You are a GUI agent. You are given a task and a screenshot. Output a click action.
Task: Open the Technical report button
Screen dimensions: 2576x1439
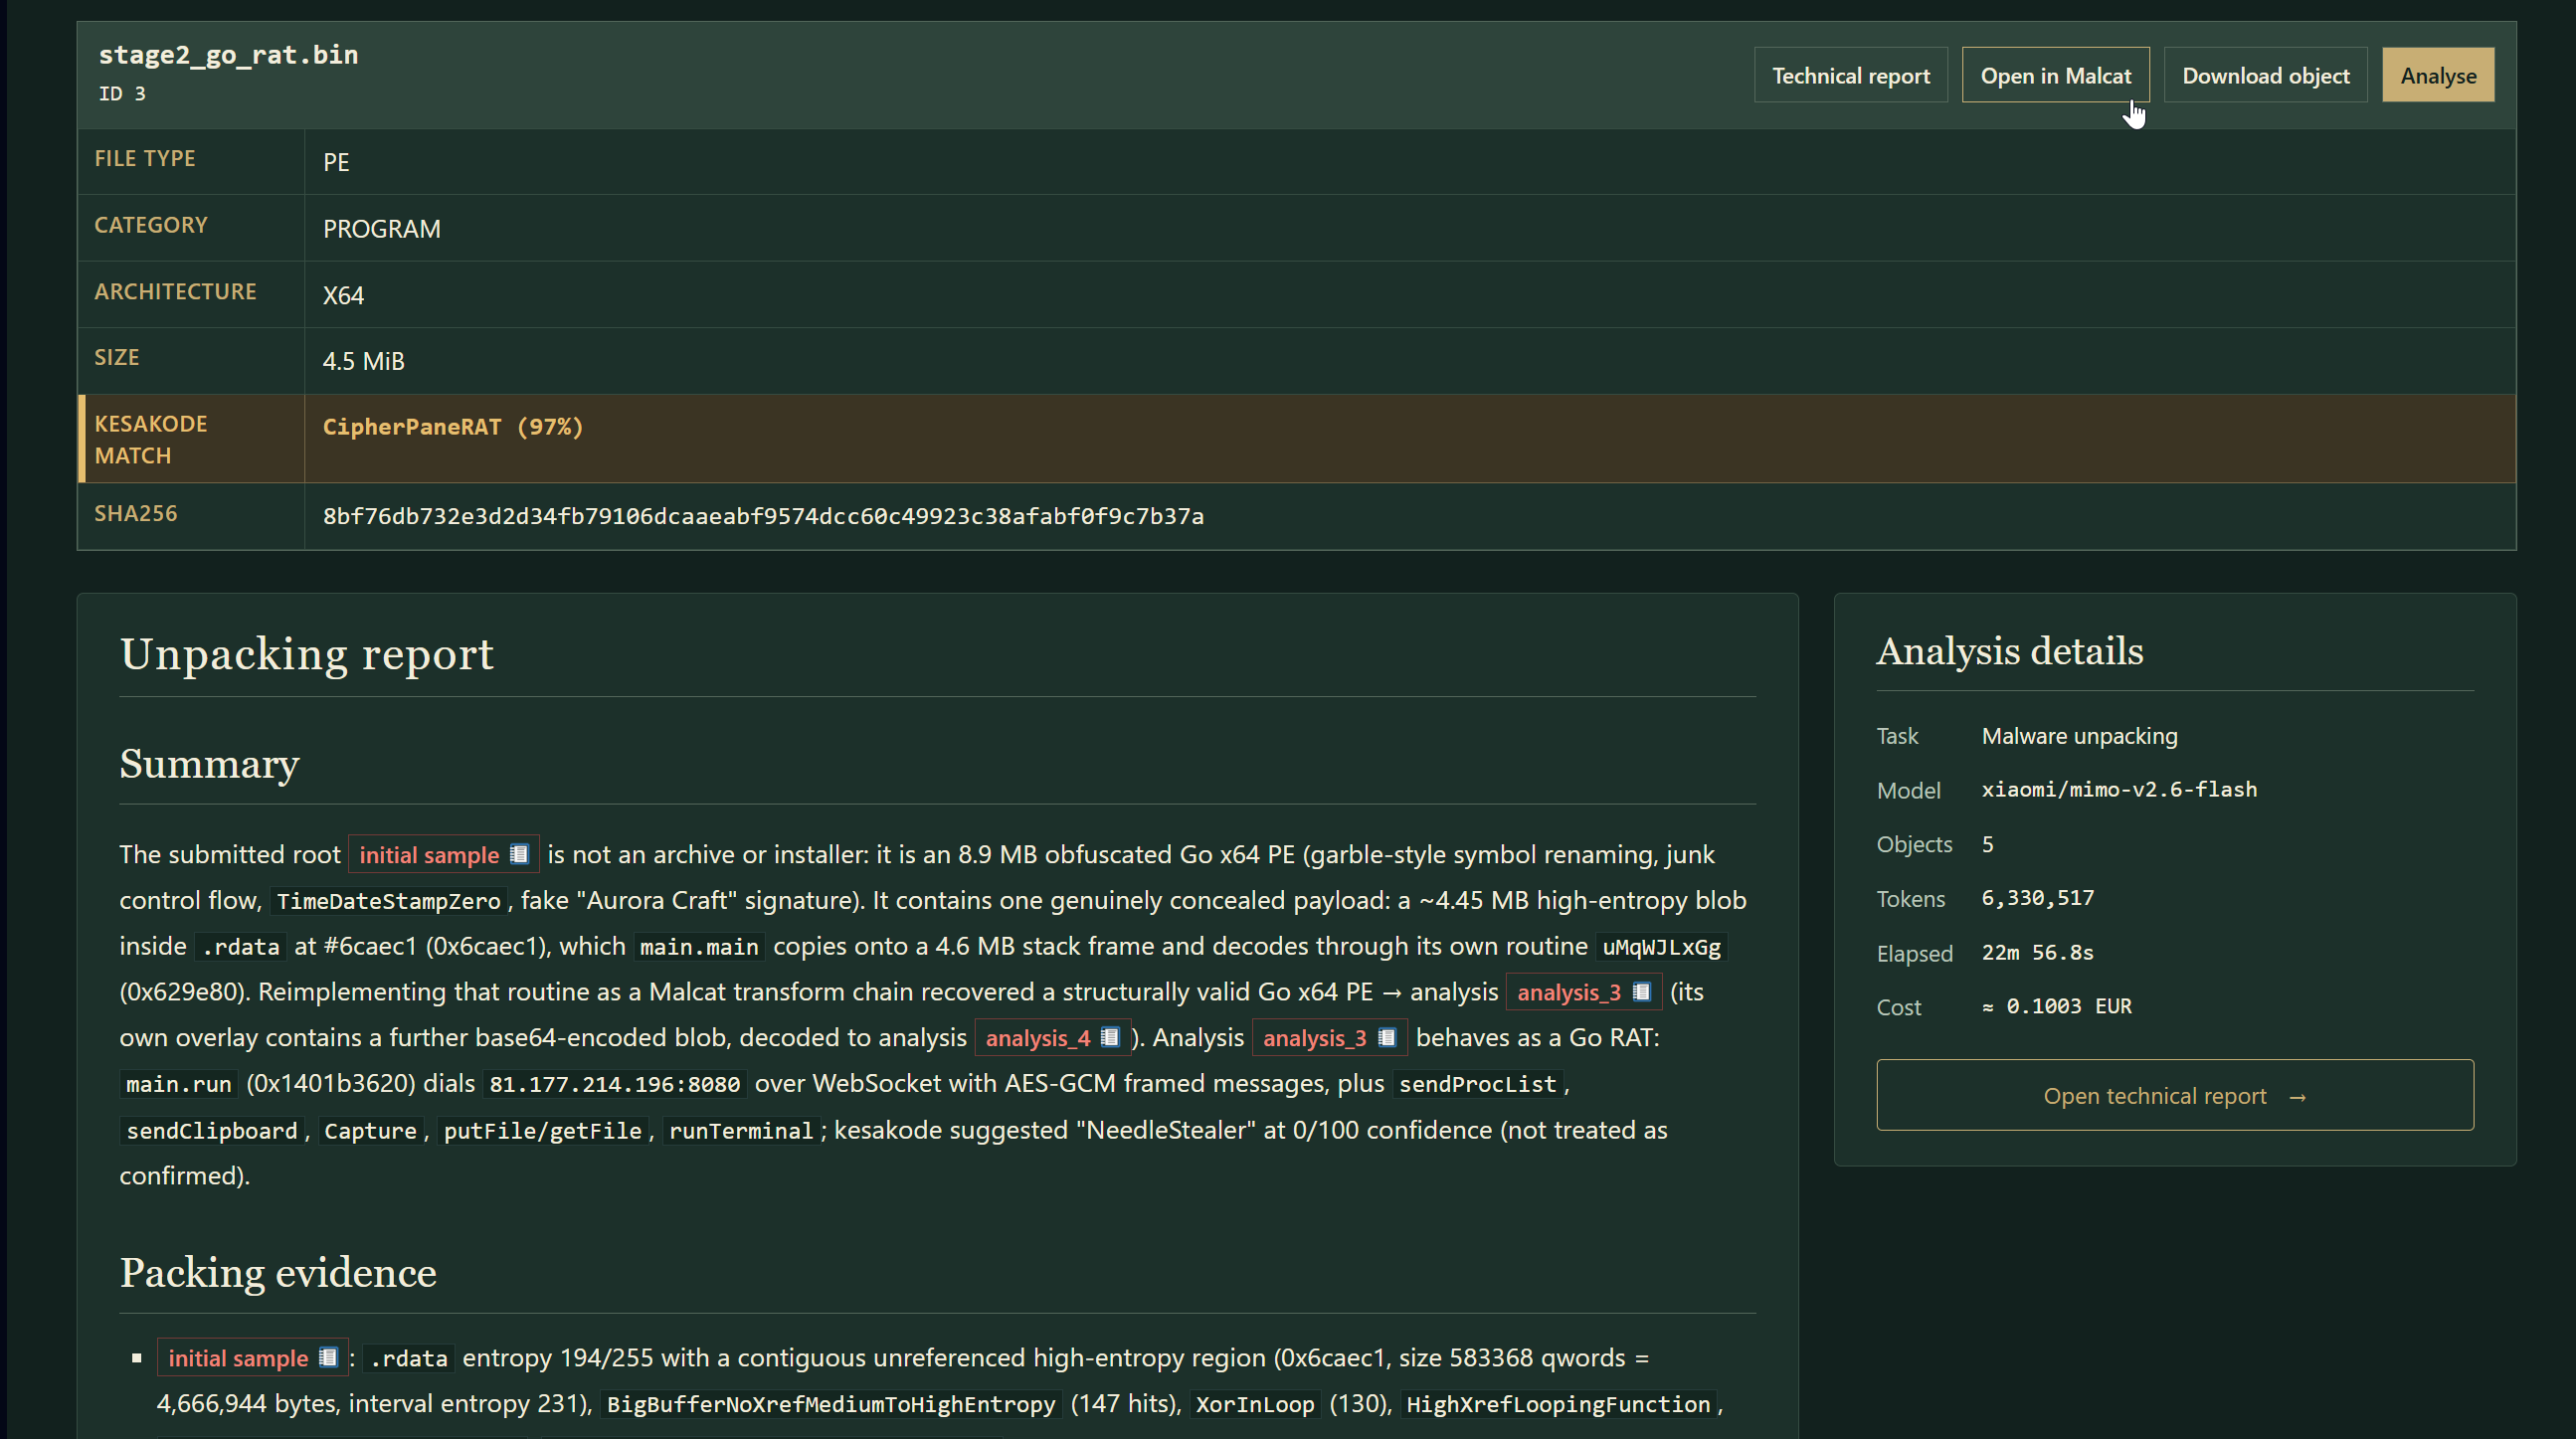click(1850, 75)
